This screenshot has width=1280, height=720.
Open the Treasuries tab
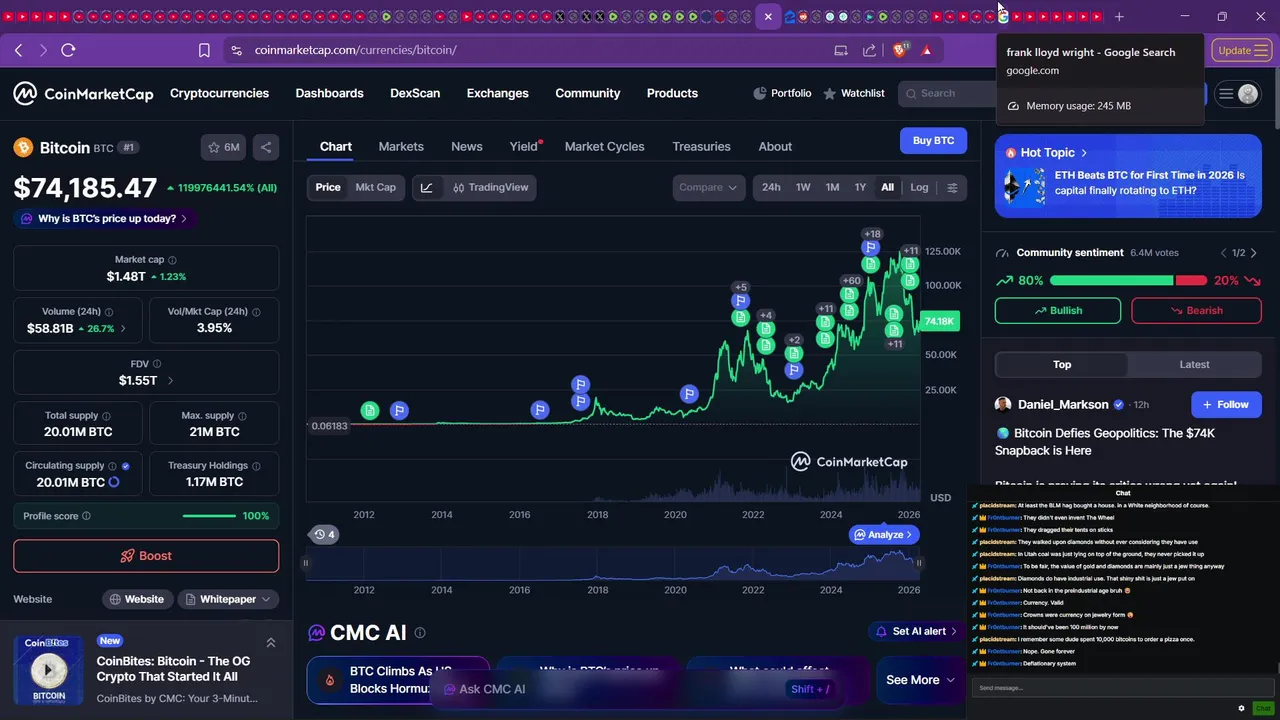(x=701, y=147)
